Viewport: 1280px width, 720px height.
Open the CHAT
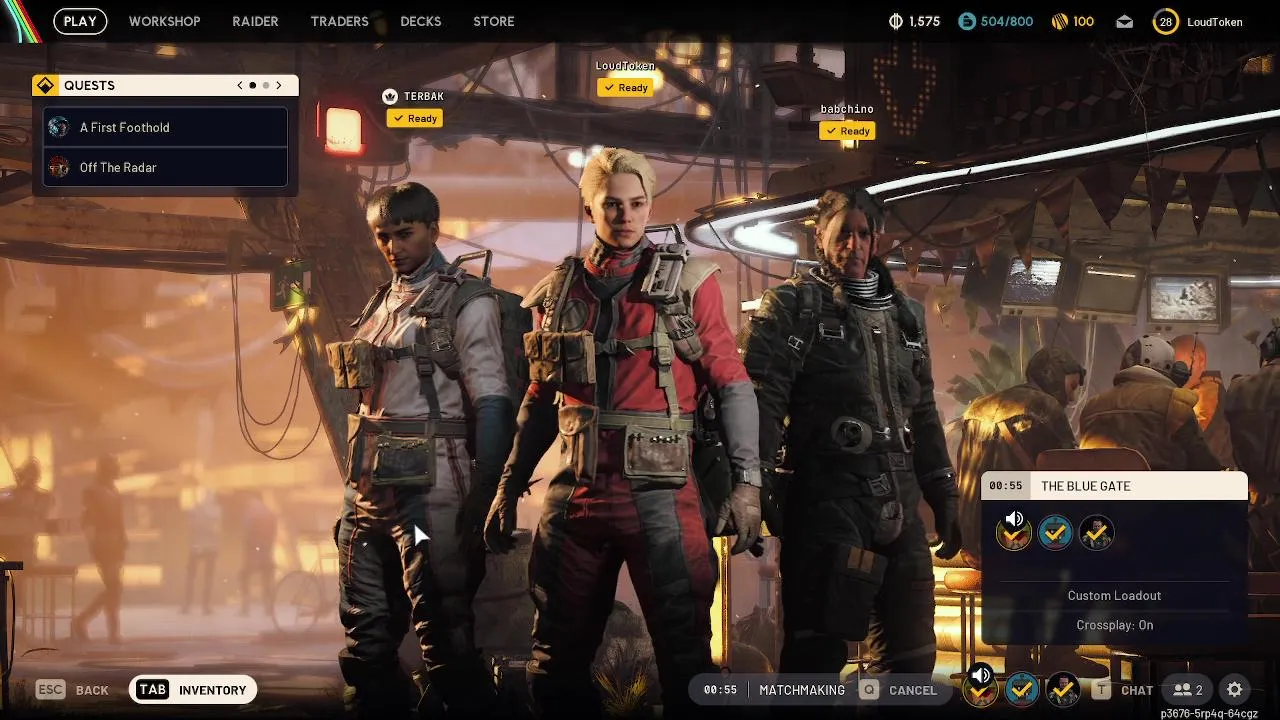tap(1137, 690)
